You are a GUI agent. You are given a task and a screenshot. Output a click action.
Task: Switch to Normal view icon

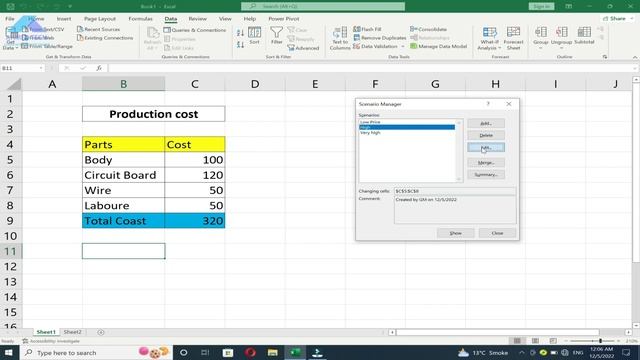[x=517, y=341]
